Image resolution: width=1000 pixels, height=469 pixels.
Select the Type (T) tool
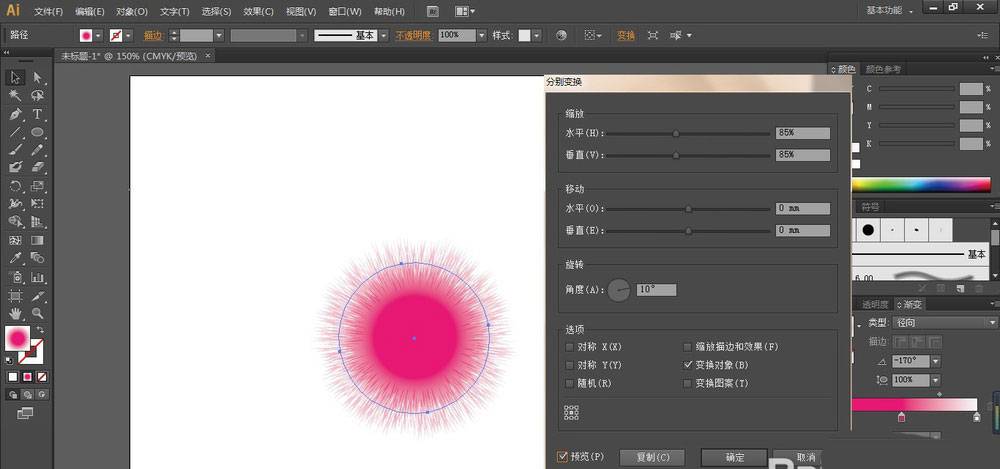pos(37,114)
